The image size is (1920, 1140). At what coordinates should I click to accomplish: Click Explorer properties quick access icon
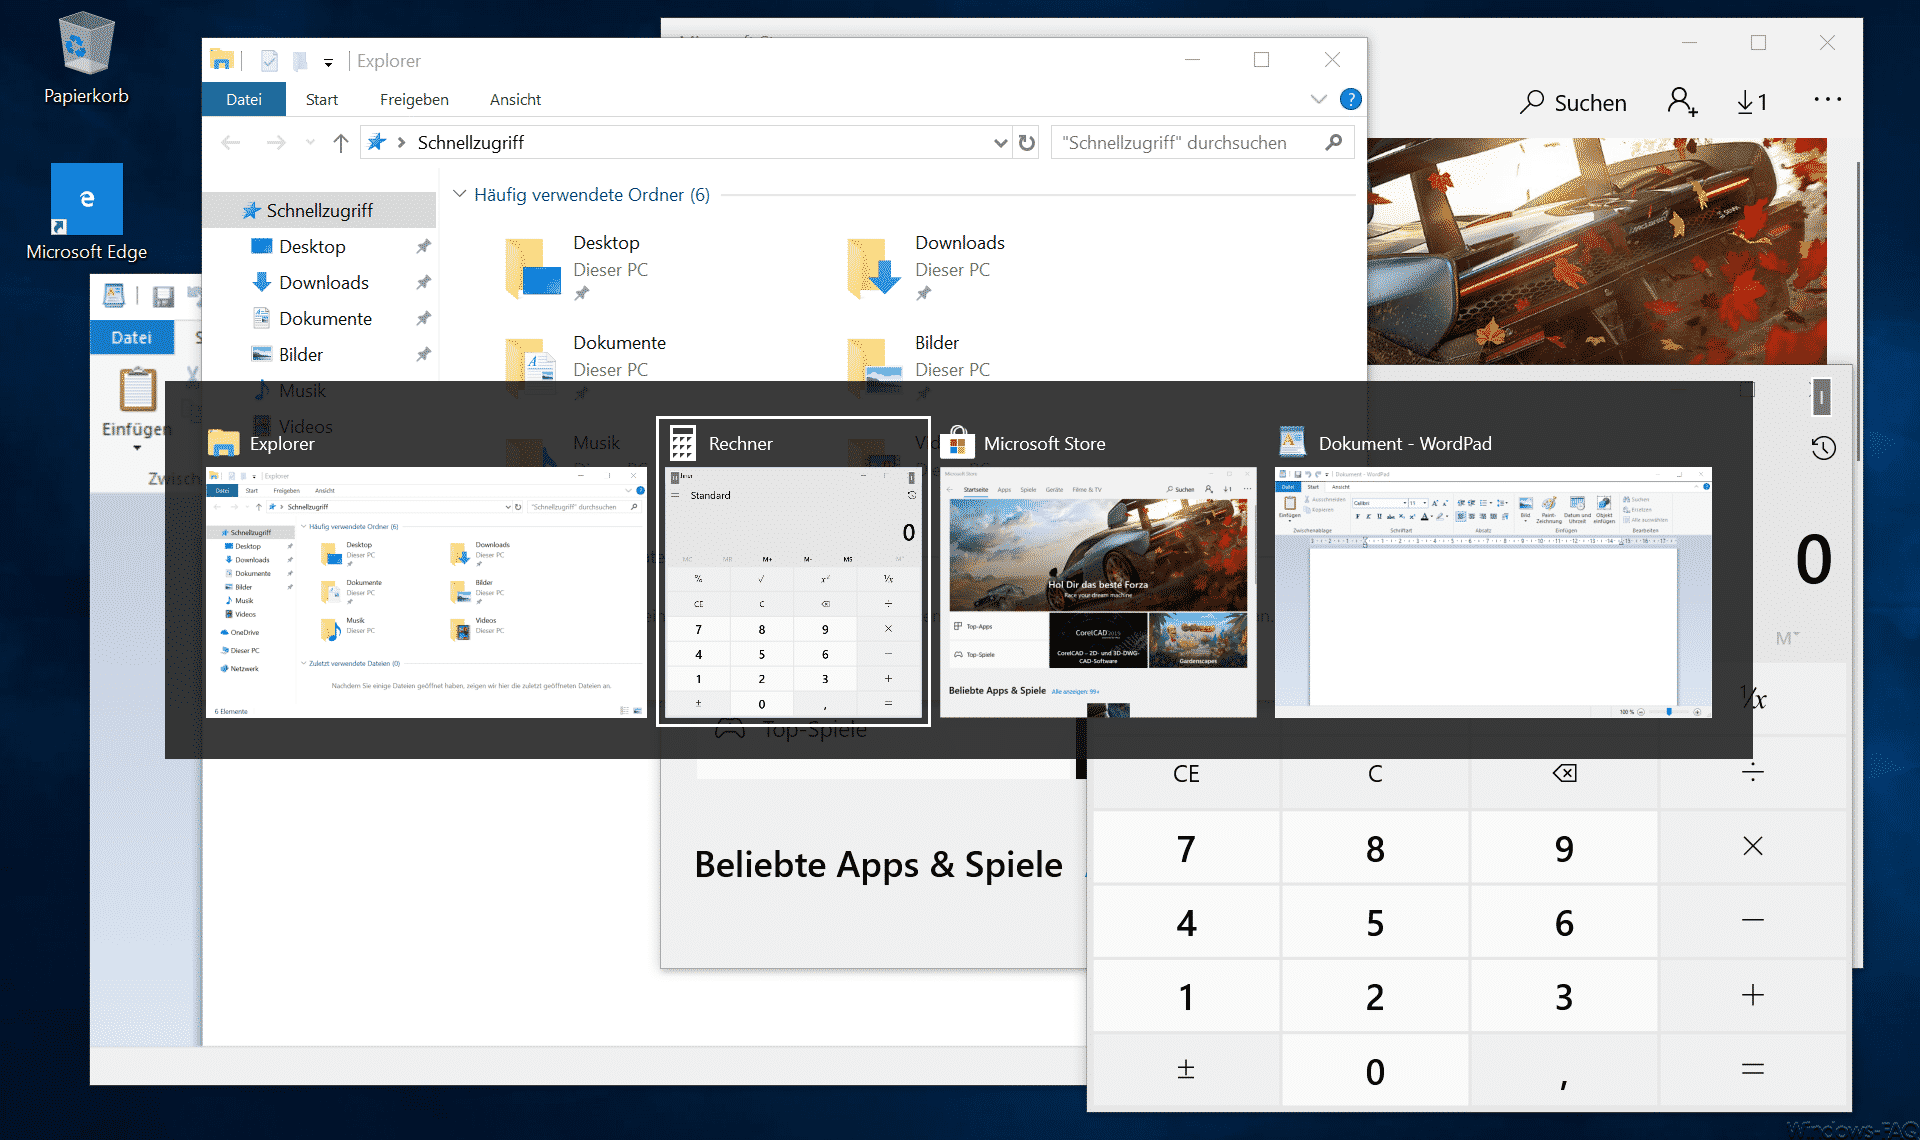click(x=269, y=61)
